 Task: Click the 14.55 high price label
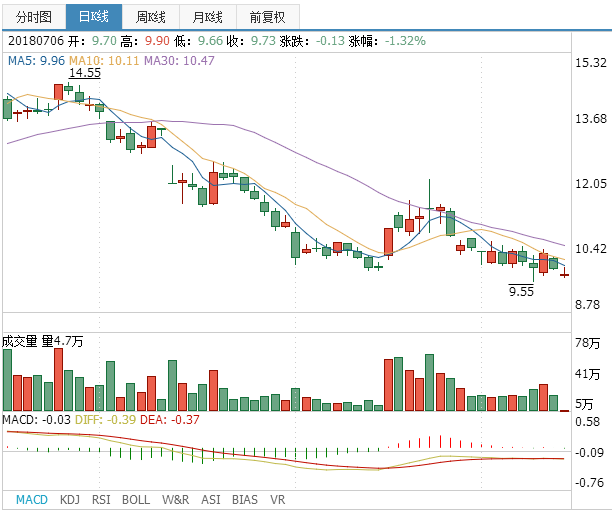[x=85, y=73]
